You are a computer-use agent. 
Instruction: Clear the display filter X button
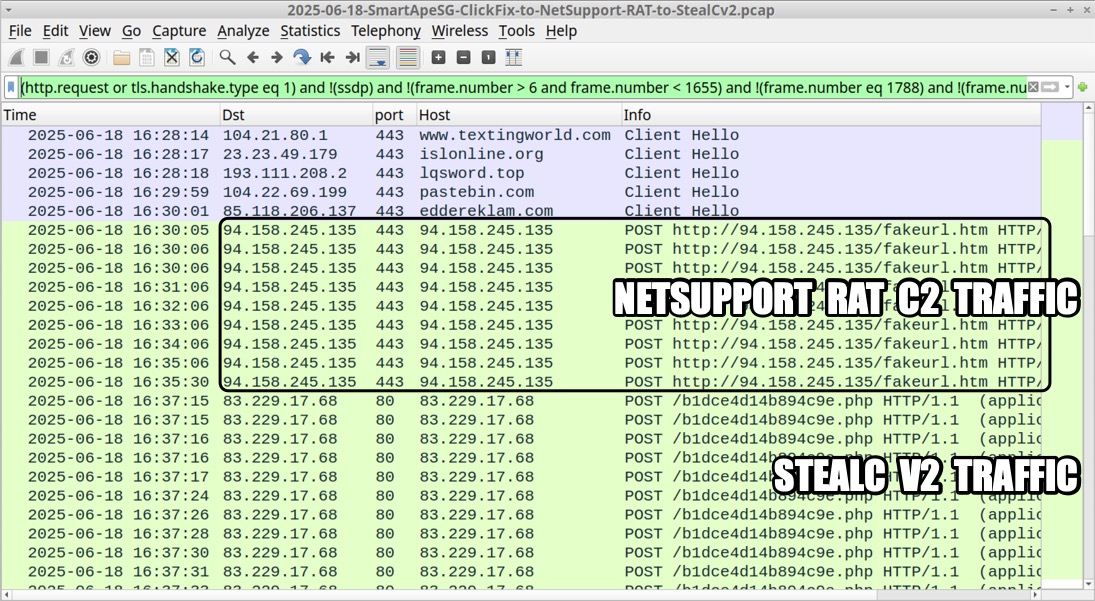(x=1034, y=87)
